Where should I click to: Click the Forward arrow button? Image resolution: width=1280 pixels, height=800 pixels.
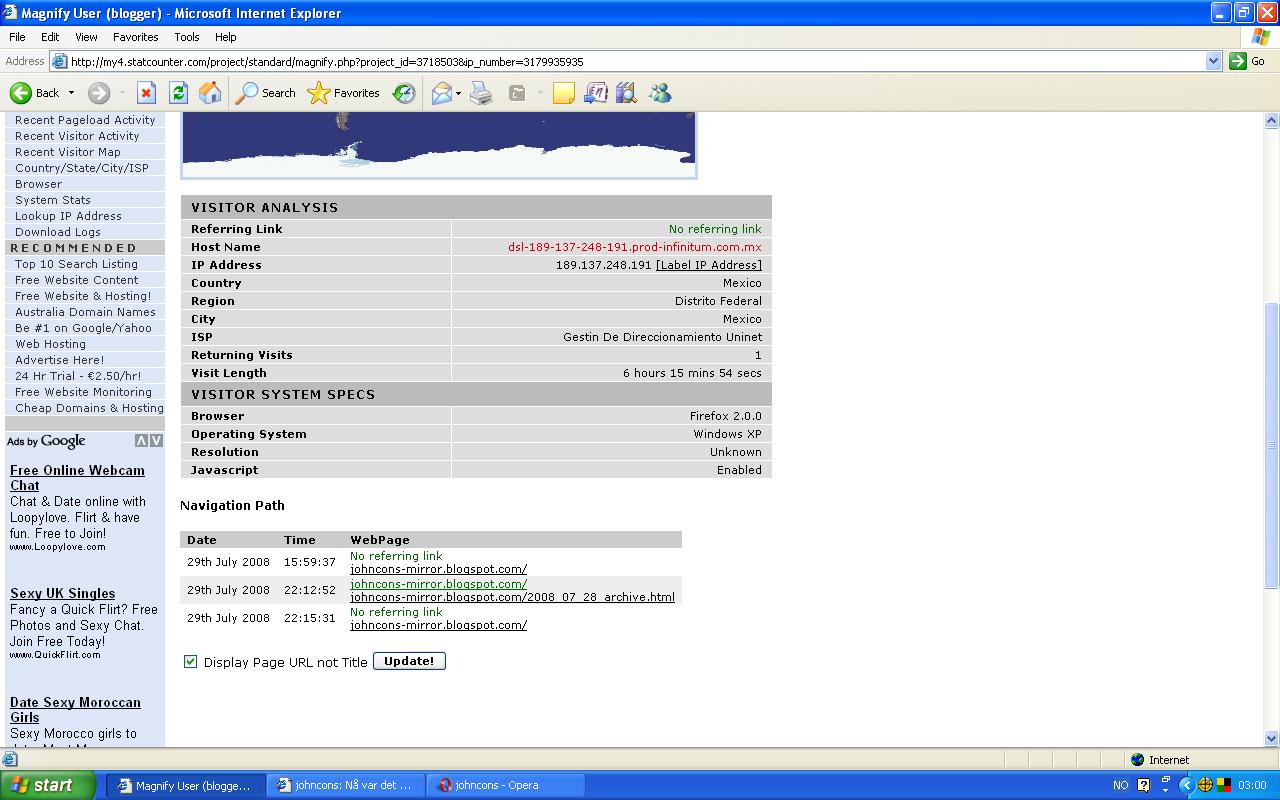[x=98, y=93]
